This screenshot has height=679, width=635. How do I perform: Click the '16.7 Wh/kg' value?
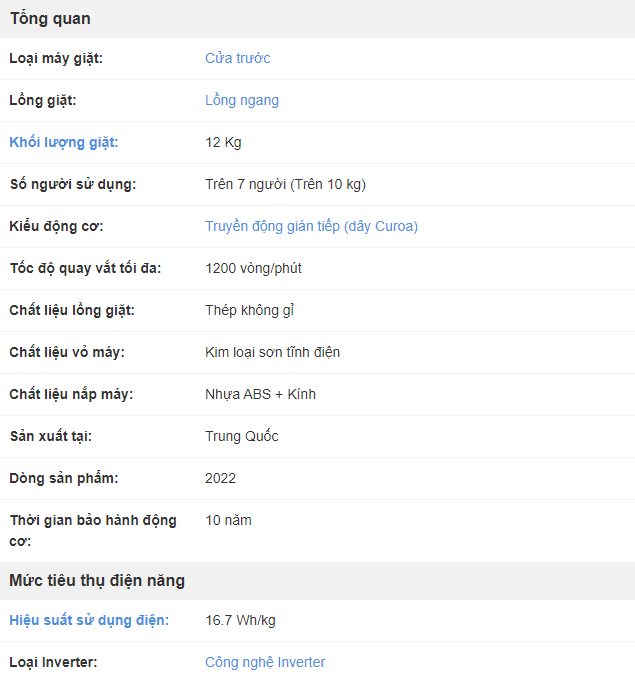click(240, 620)
